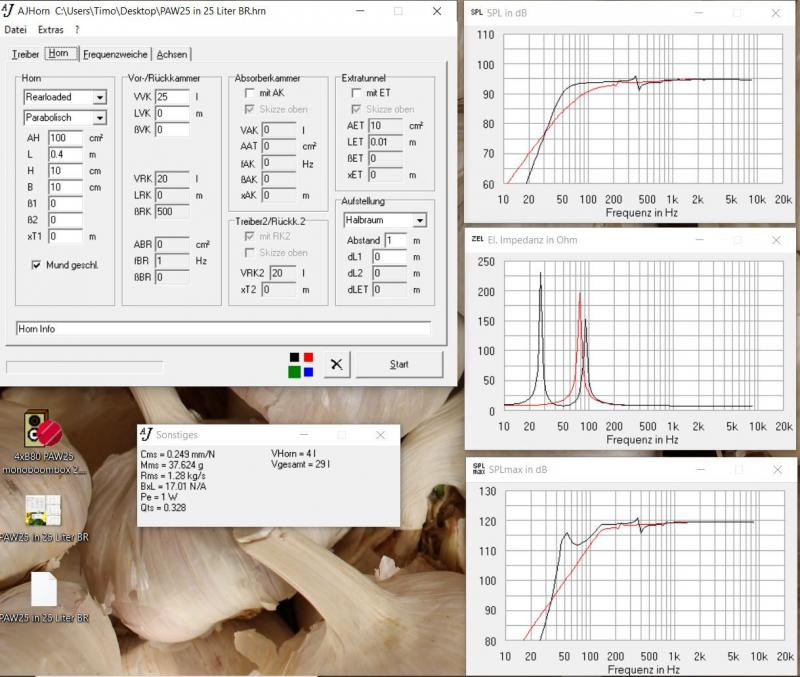Image resolution: width=800 pixels, height=677 pixels.
Task: Open the Datei menu
Action: click(x=16, y=30)
